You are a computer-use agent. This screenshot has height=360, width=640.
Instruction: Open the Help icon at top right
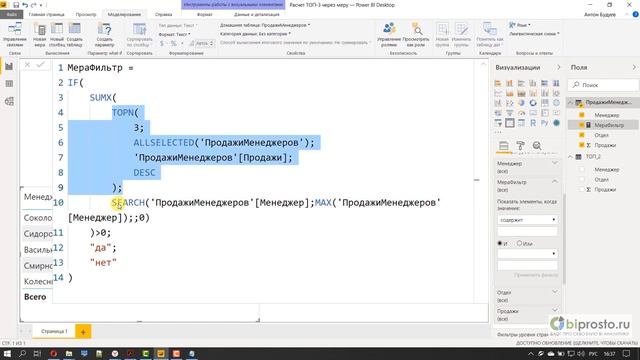[x=635, y=14]
